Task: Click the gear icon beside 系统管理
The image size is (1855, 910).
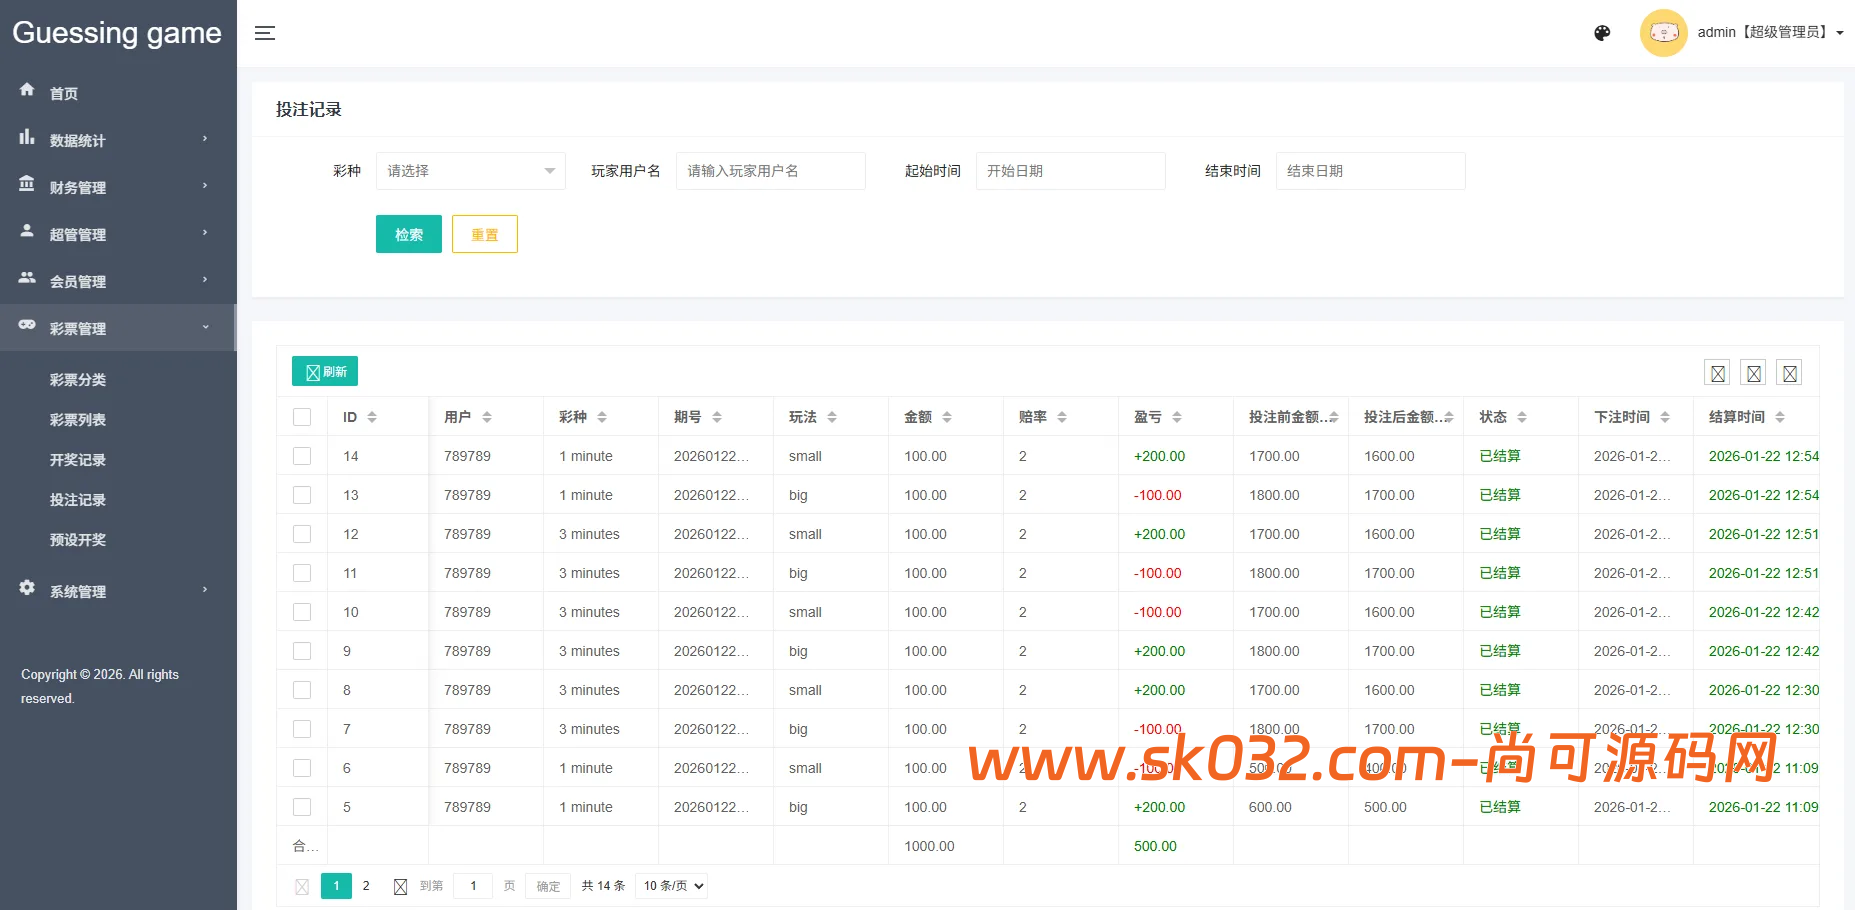Action: 27,589
